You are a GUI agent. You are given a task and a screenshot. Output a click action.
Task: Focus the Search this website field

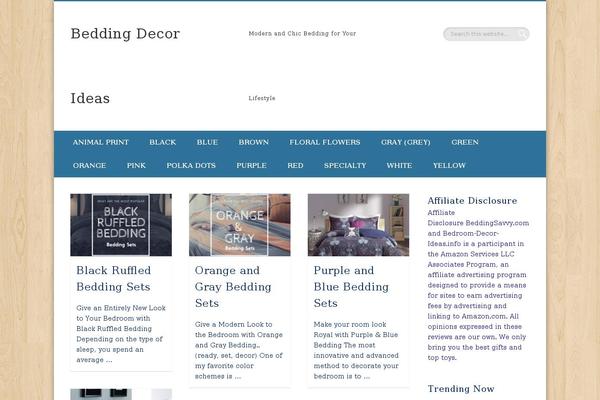[486, 34]
